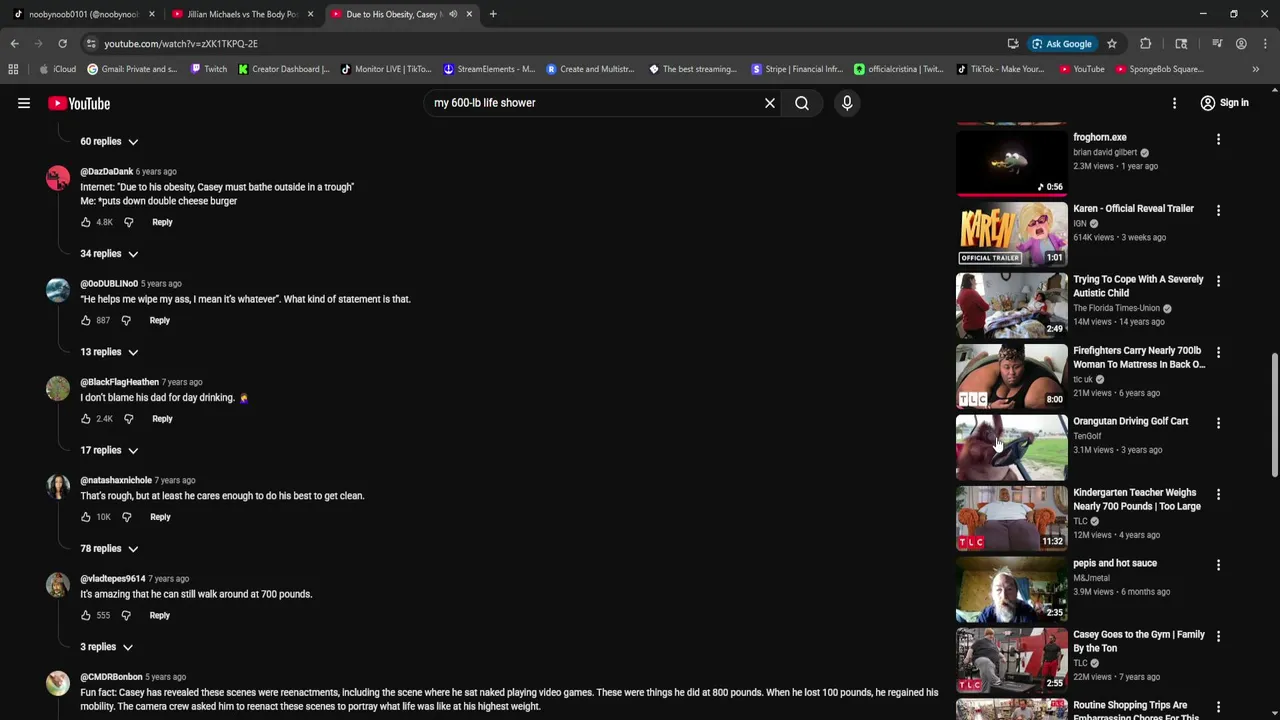Like the @natashaxnichole comment
The image size is (1280, 720).
(86, 517)
